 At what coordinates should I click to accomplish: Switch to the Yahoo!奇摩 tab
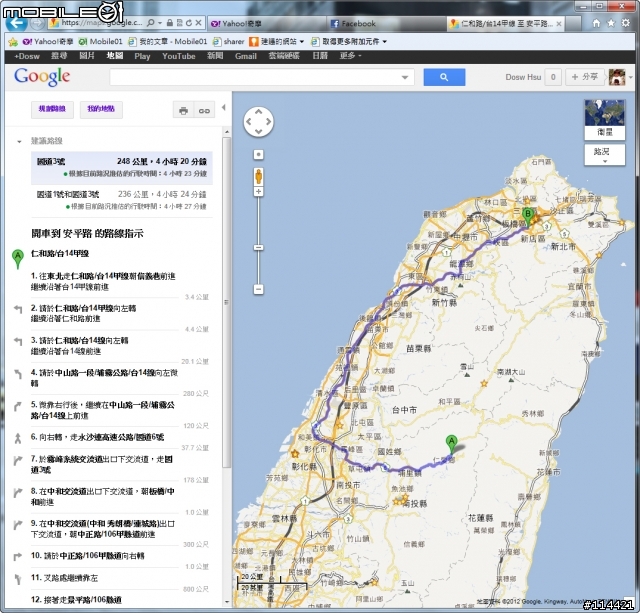click(x=267, y=24)
